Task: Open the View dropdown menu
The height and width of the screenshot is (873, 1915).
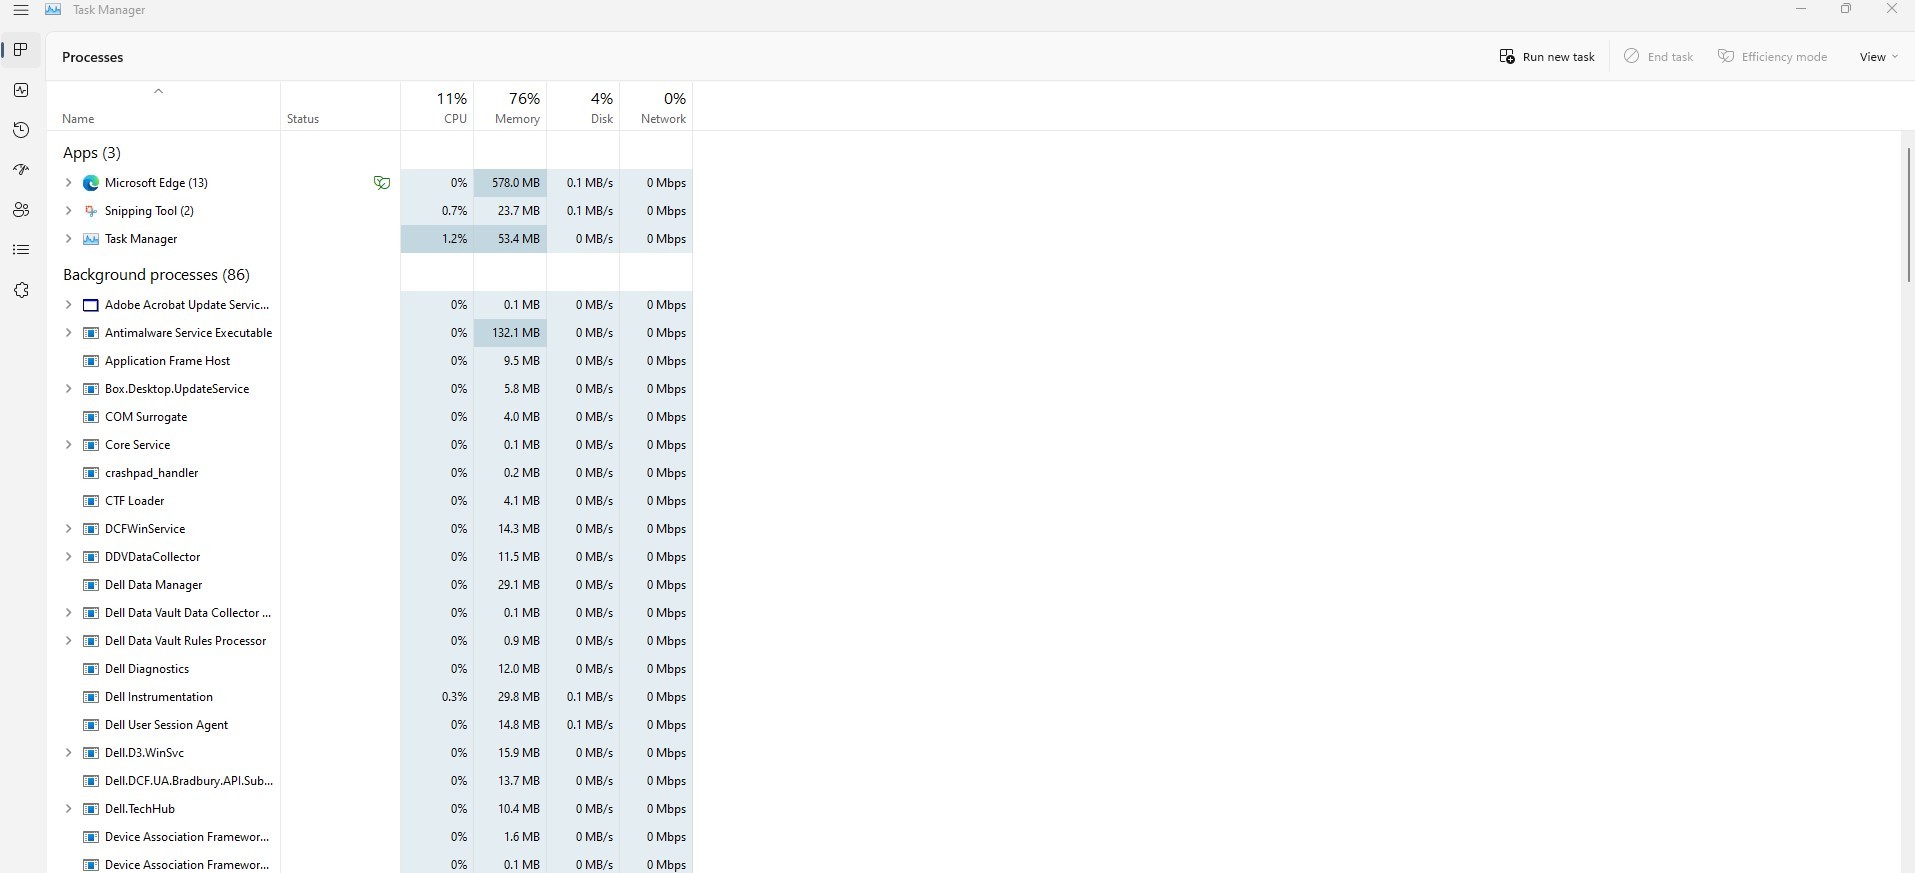Action: tap(1878, 57)
